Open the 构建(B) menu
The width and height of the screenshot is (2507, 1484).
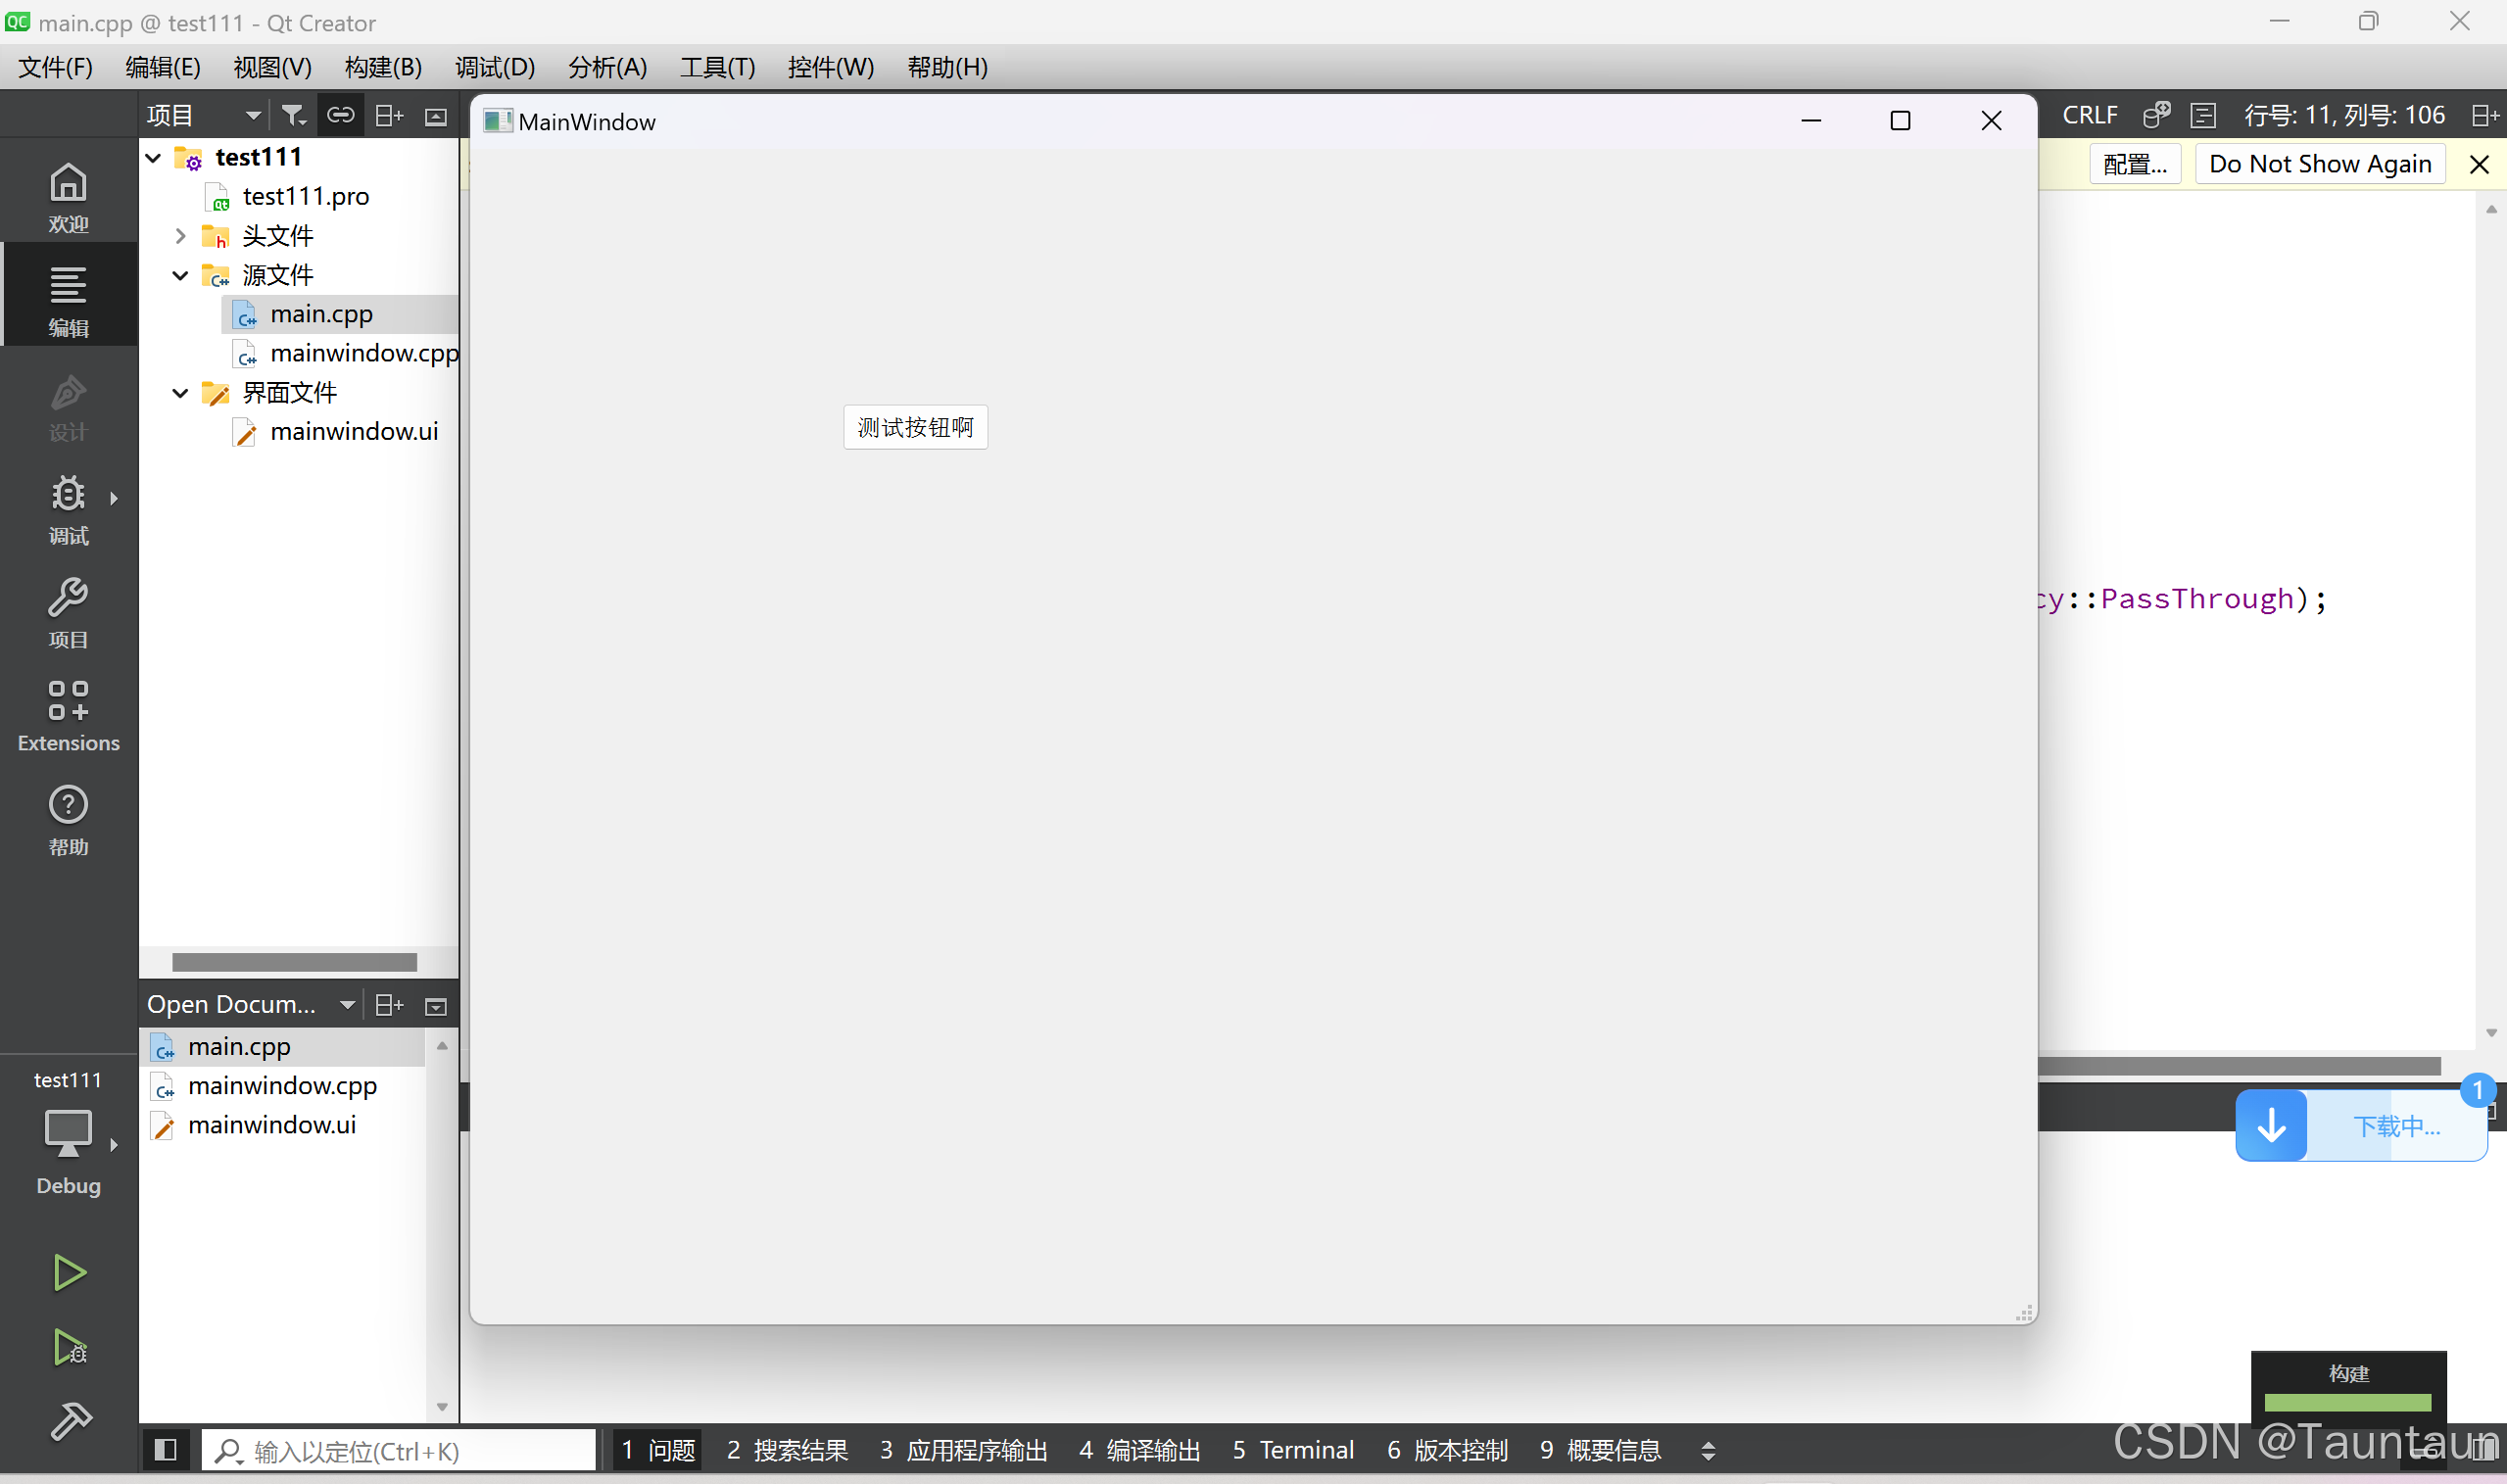(x=383, y=67)
